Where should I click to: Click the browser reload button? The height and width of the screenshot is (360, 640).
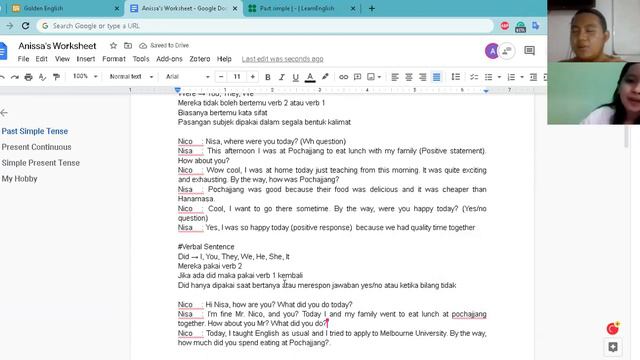[25, 26]
